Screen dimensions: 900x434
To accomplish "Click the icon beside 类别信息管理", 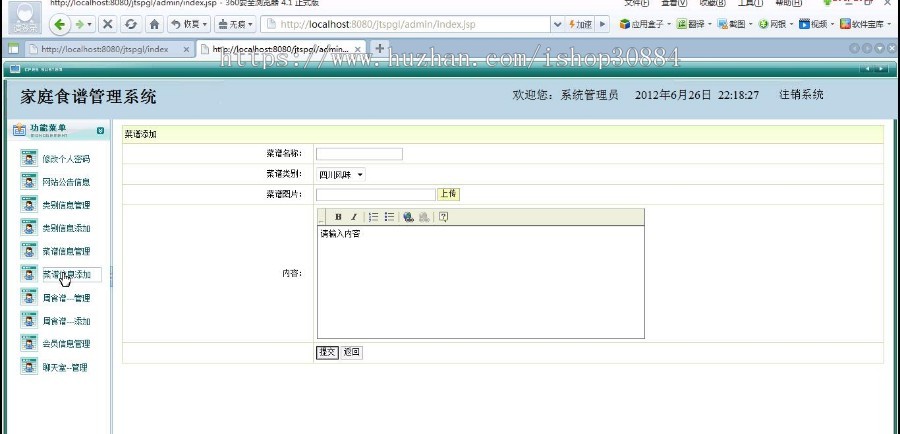I will [29, 204].
